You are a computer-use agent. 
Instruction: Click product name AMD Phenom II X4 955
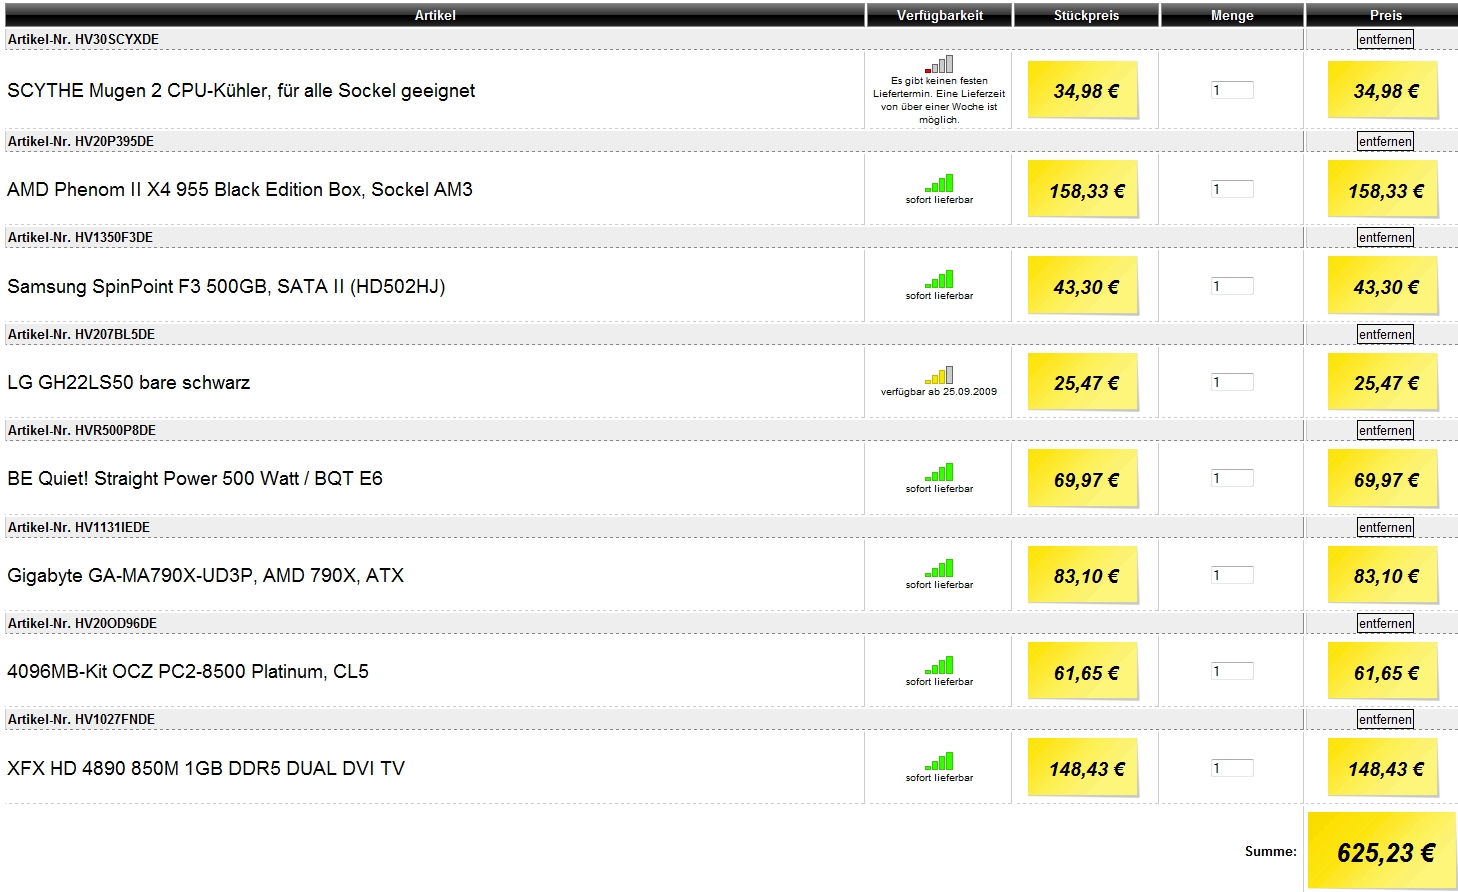(240, 189)
